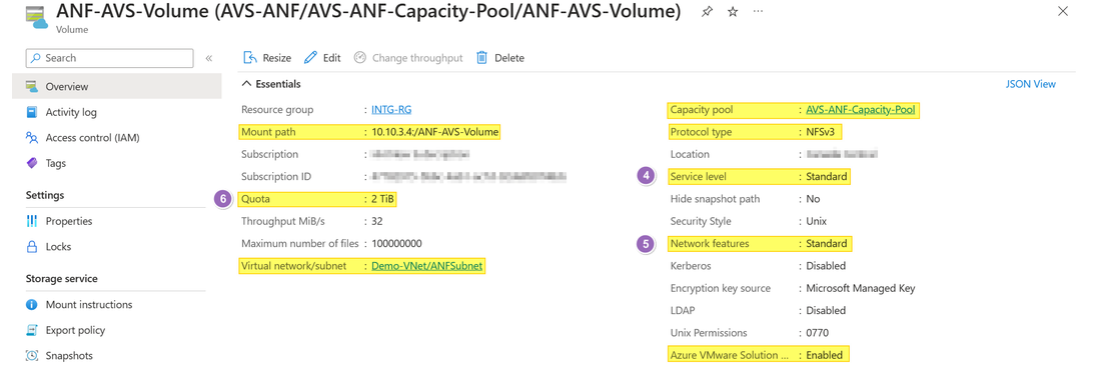This screenshot has height=388, width=1105.
Task: Pin the volume blade to dashboard
Action: click(707, 12)
